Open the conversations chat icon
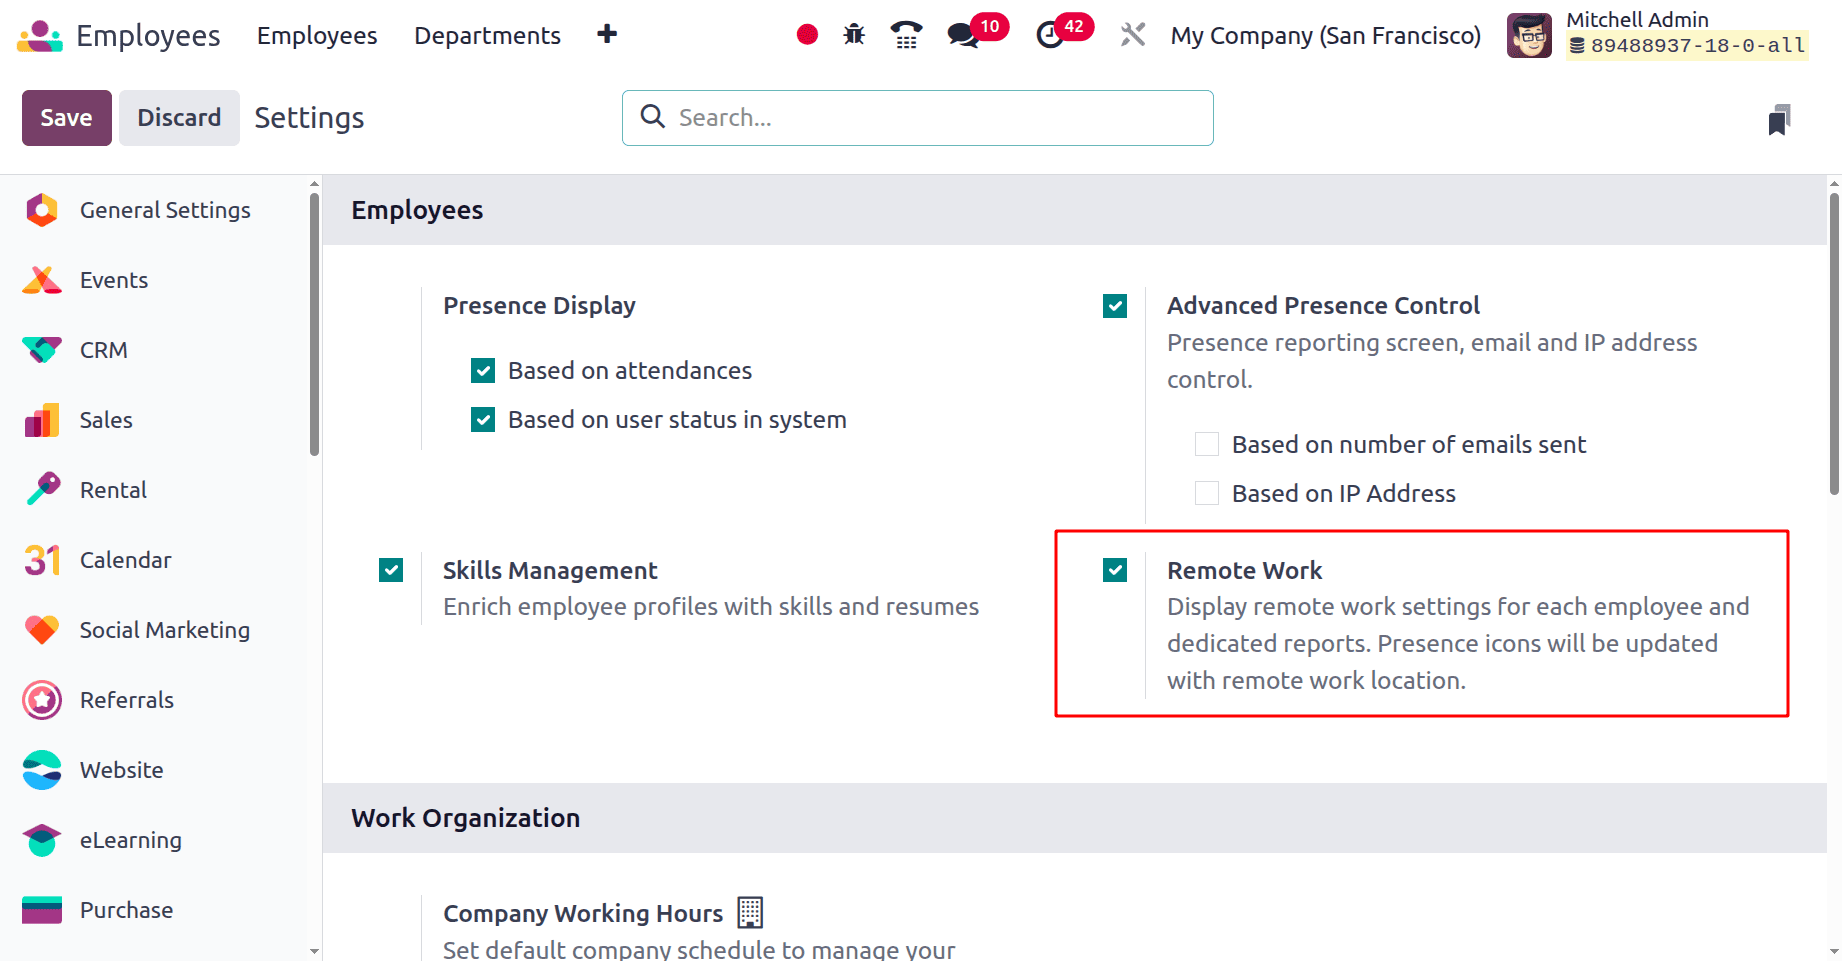 tap(963, 35)
